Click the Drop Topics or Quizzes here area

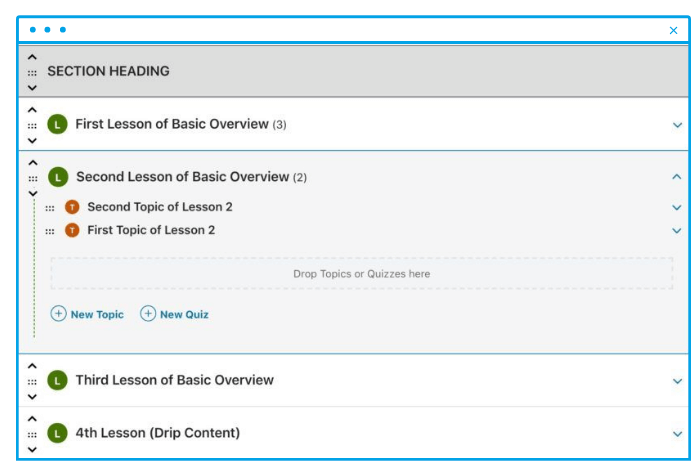(362, 274)
